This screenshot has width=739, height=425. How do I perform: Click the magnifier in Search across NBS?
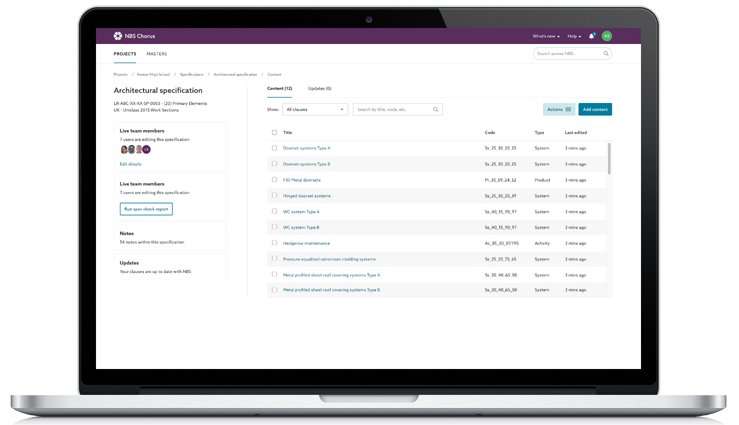(606, 54)
